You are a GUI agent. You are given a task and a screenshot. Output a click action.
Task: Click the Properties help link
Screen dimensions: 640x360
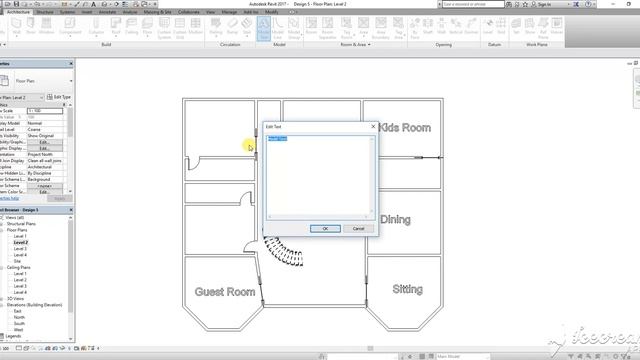coord(9,198)
